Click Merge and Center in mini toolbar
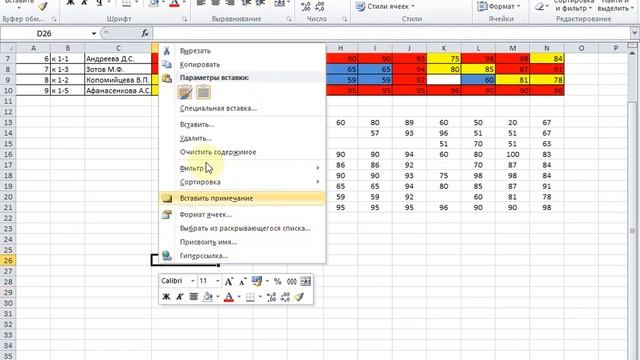 tap(305, 281)
